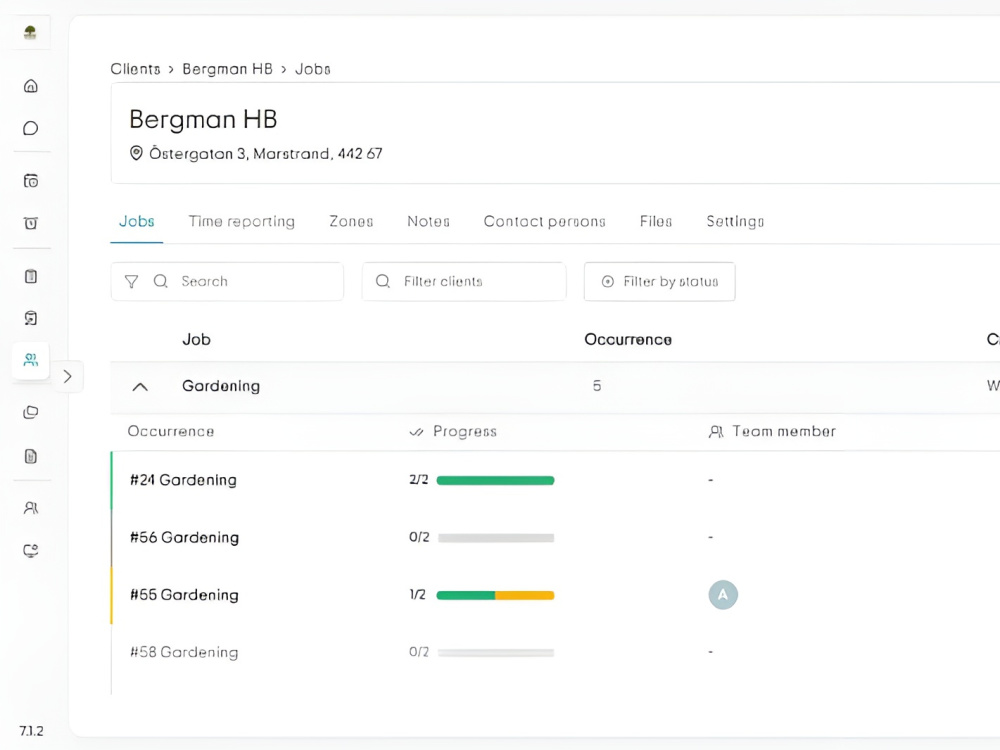Click Gardening occurrence count 5
Screen dimensions: 1000x750
click(x=597, y=386)
